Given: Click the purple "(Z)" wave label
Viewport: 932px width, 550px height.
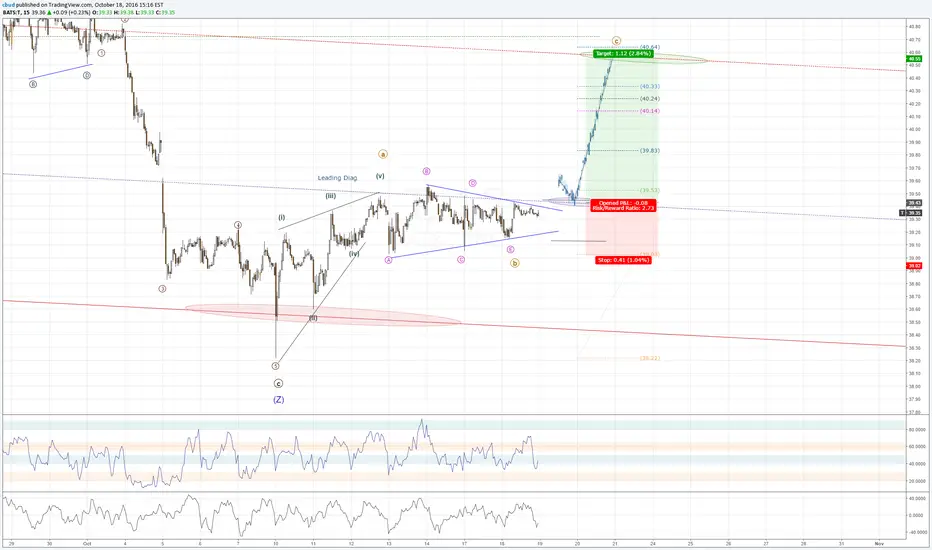Looking at the screenshot, I should click(x=278, y=400).
